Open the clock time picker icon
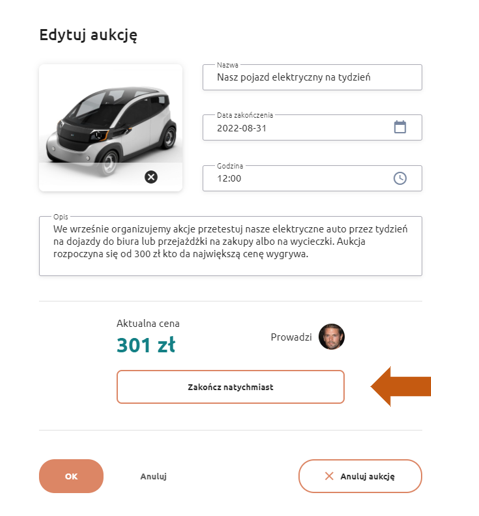Screen dimensions: 479x516 400,178
